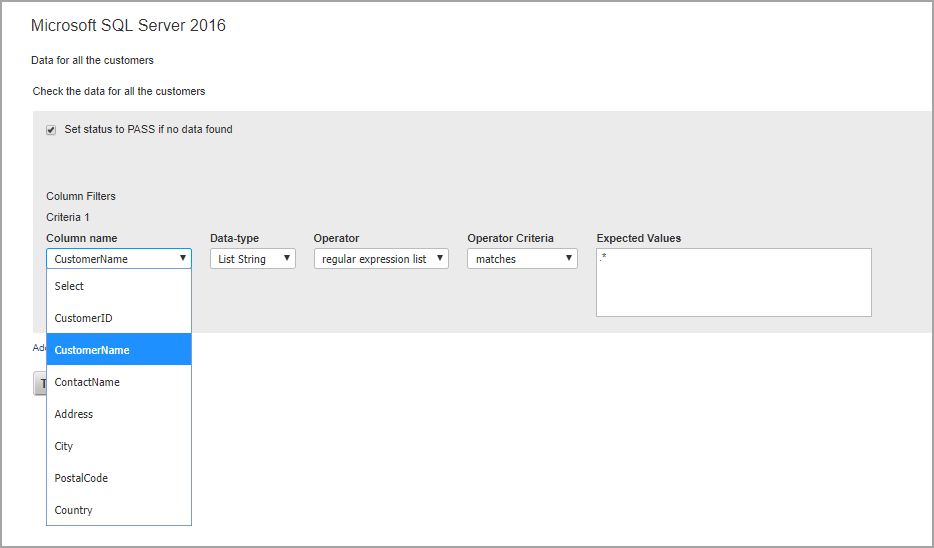
Task: Click the Criteria 1 label
Action: [x=68, y=217]
